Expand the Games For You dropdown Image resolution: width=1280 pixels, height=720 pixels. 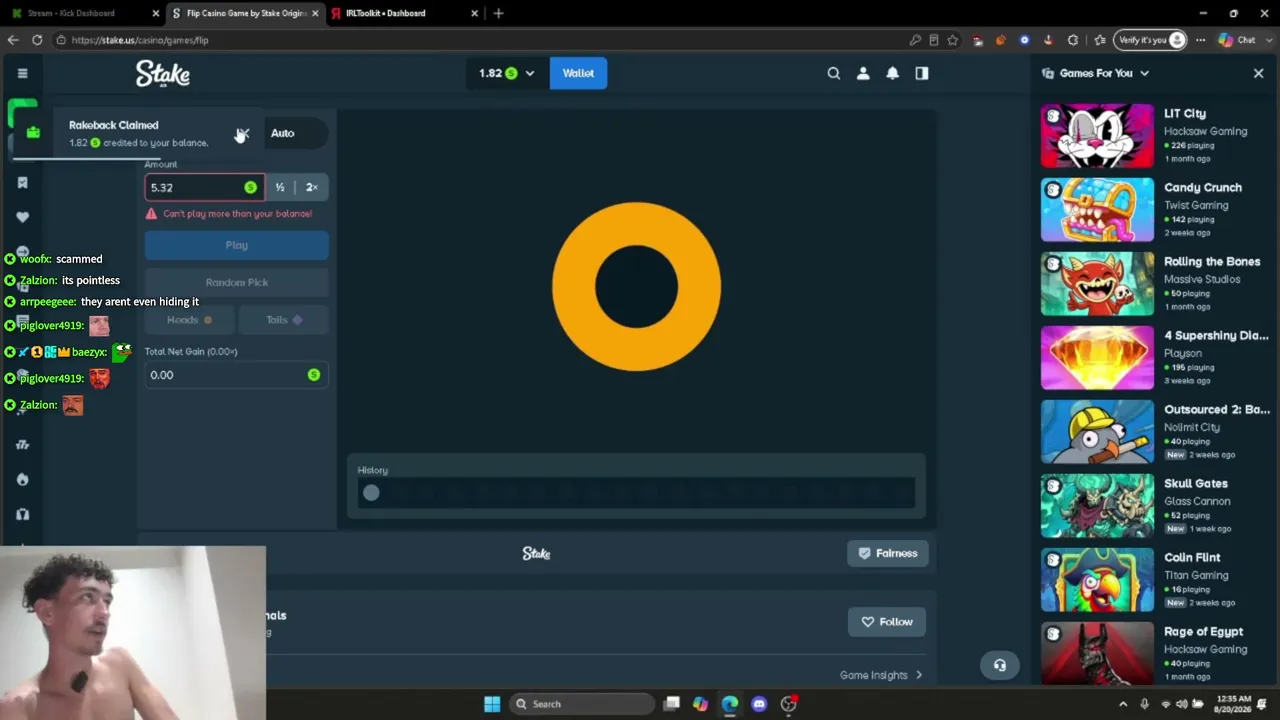(x=1144, y=73)
